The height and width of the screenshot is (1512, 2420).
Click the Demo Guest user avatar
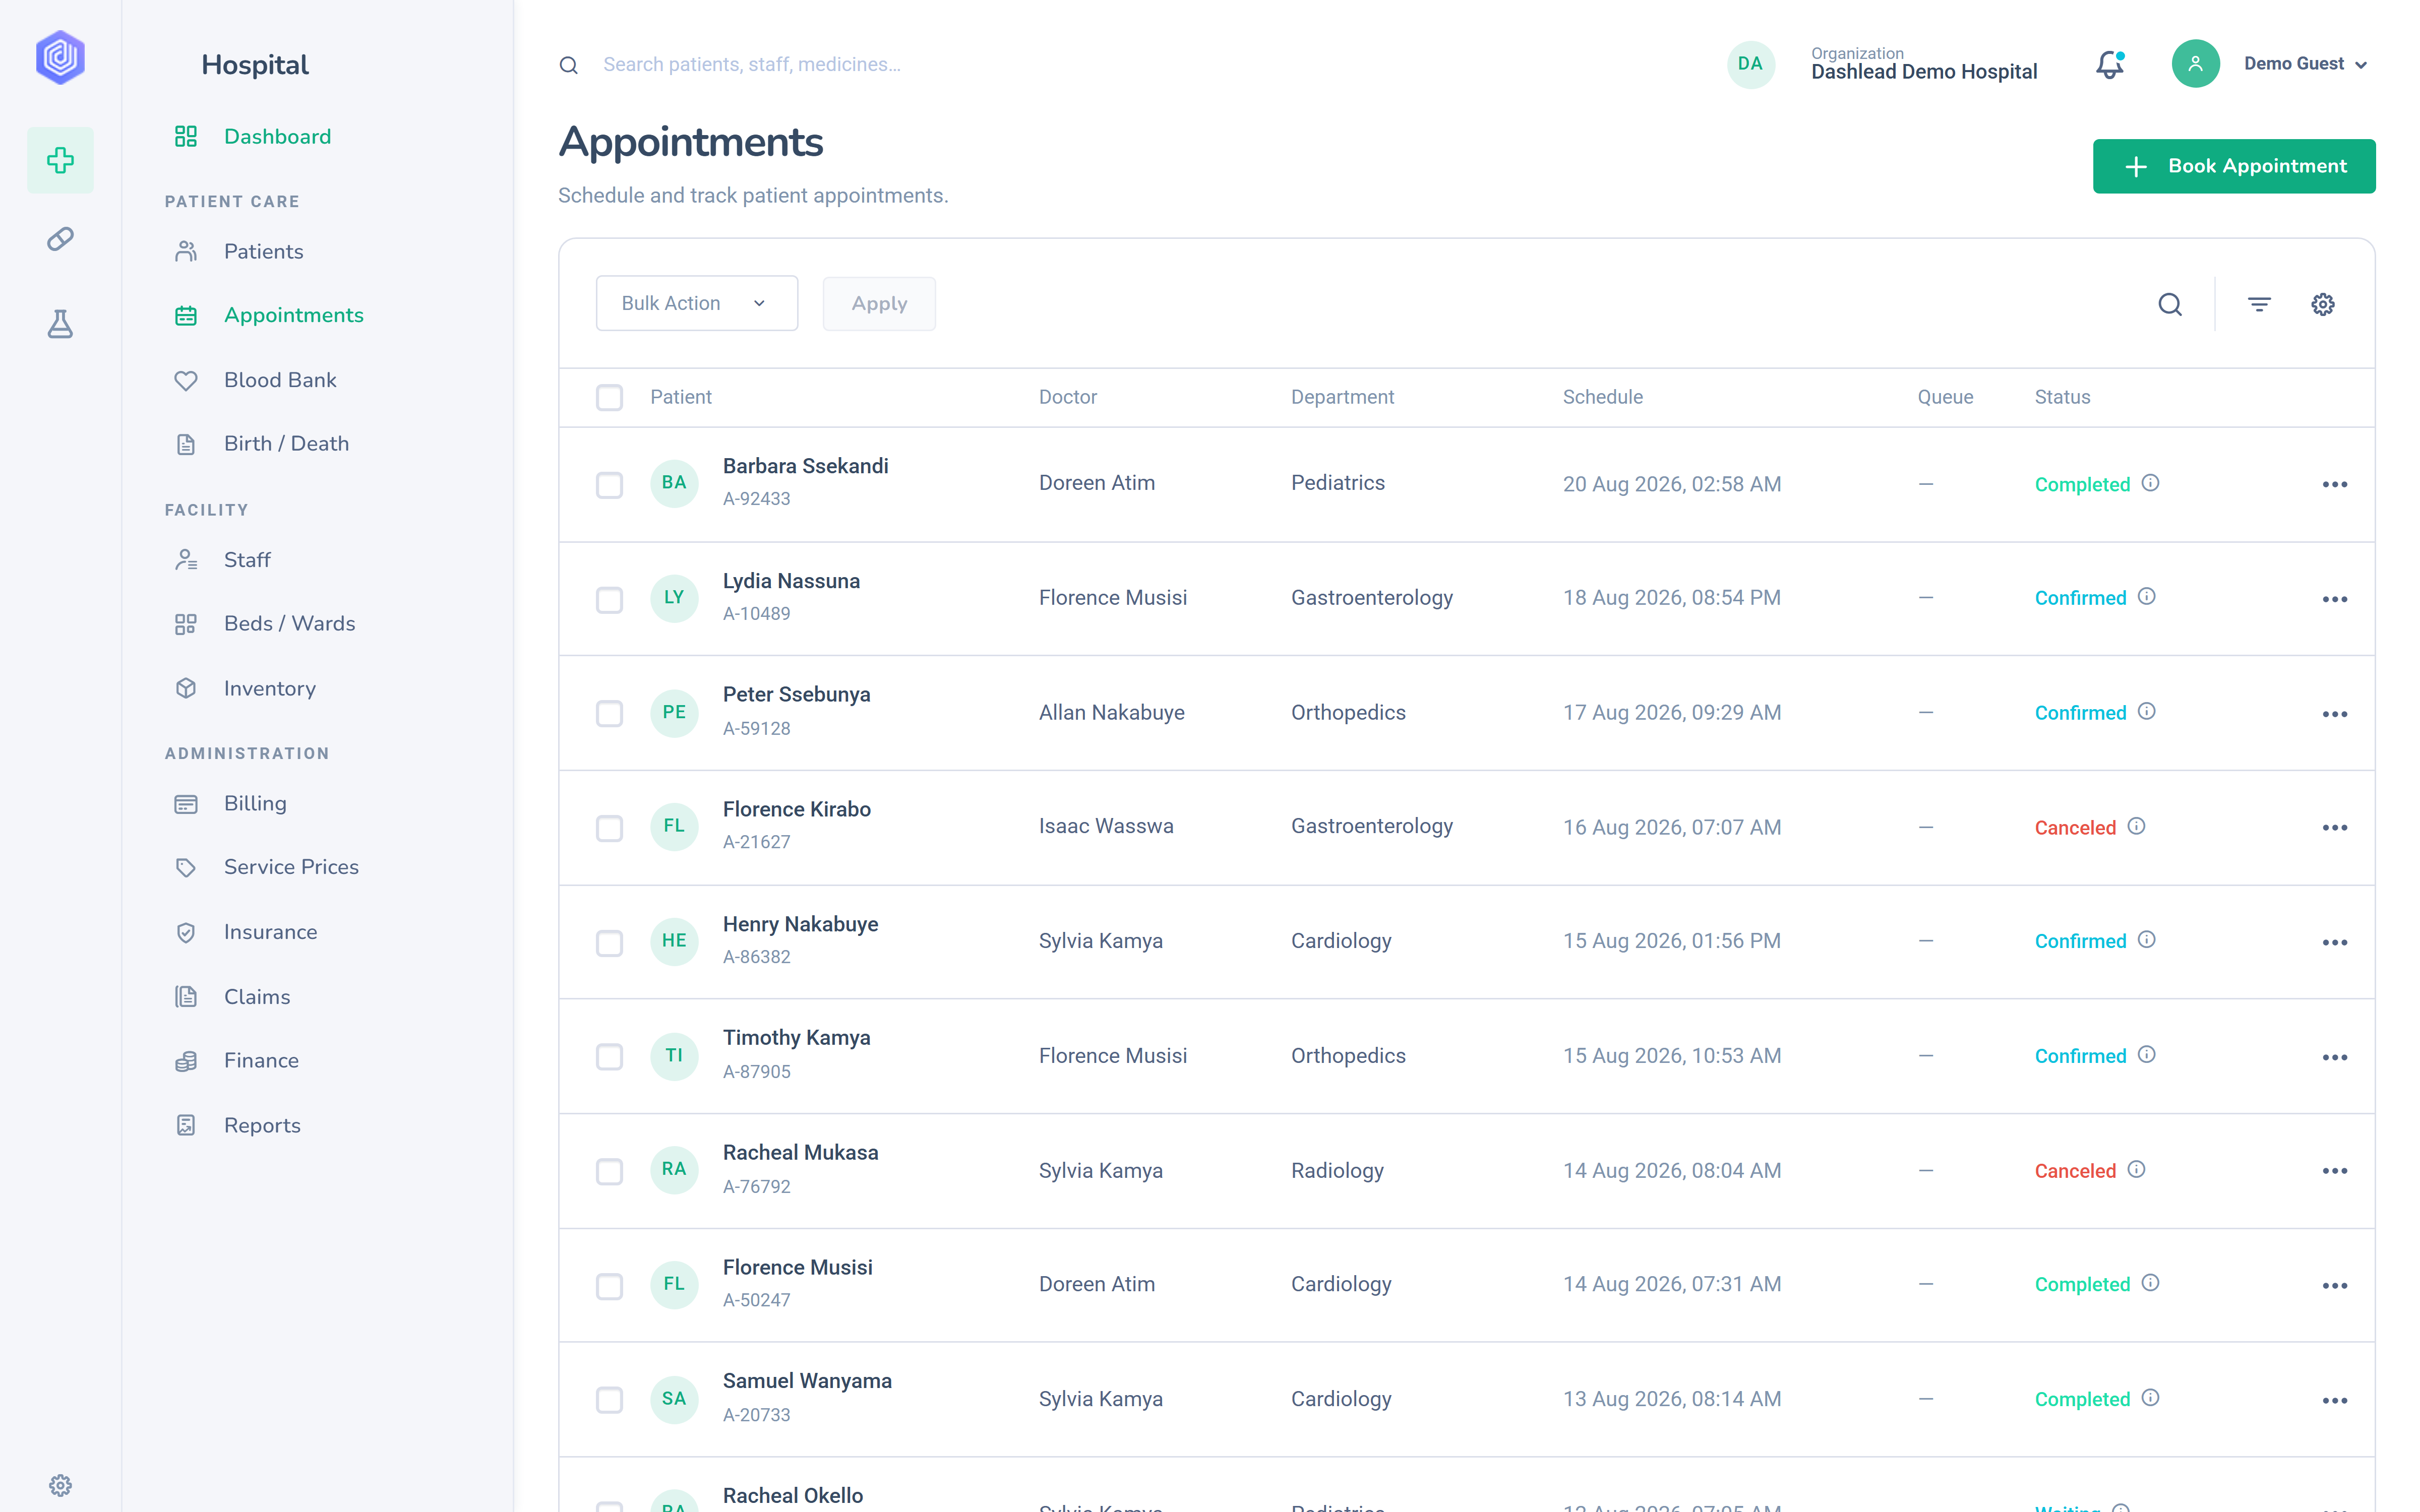point(2196,64)
